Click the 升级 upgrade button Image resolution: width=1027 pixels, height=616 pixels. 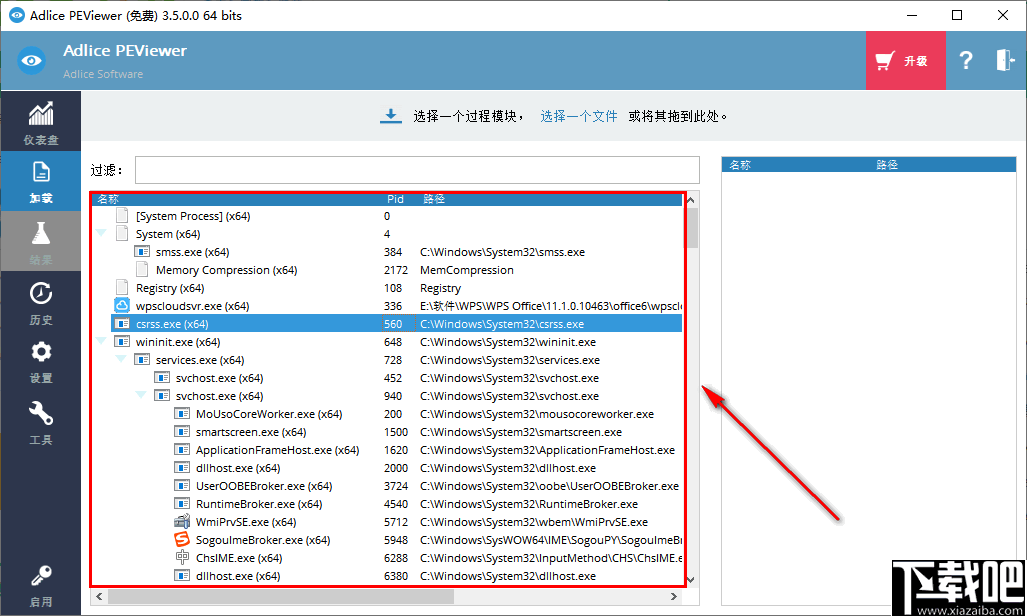pos(905,60)
